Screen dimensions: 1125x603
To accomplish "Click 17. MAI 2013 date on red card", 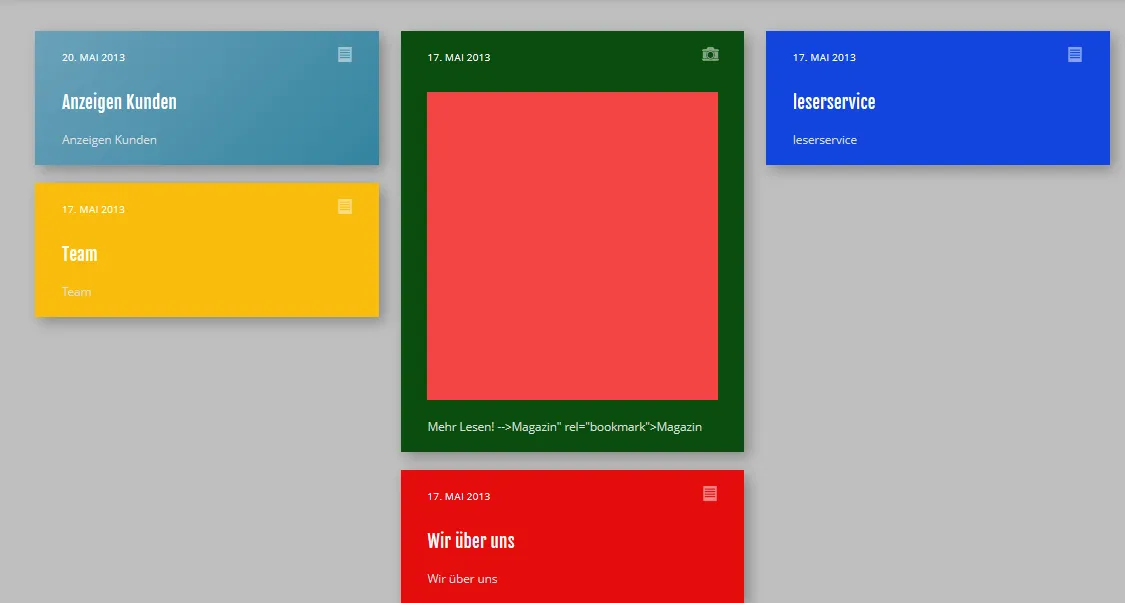I will 458,497.
